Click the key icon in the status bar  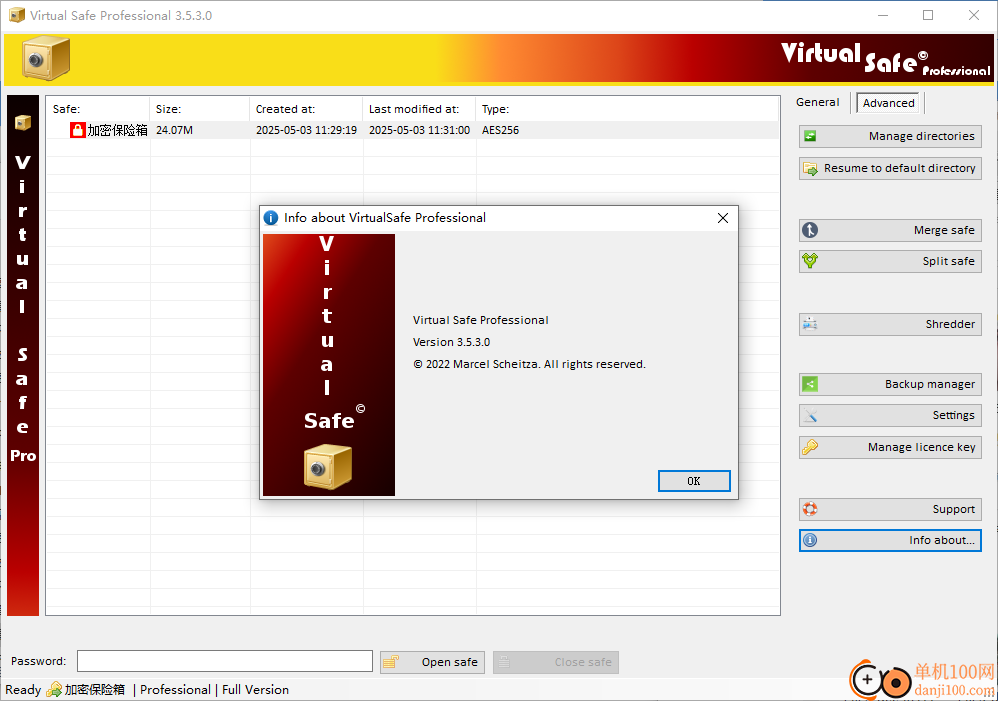click(x=55, y=690)
